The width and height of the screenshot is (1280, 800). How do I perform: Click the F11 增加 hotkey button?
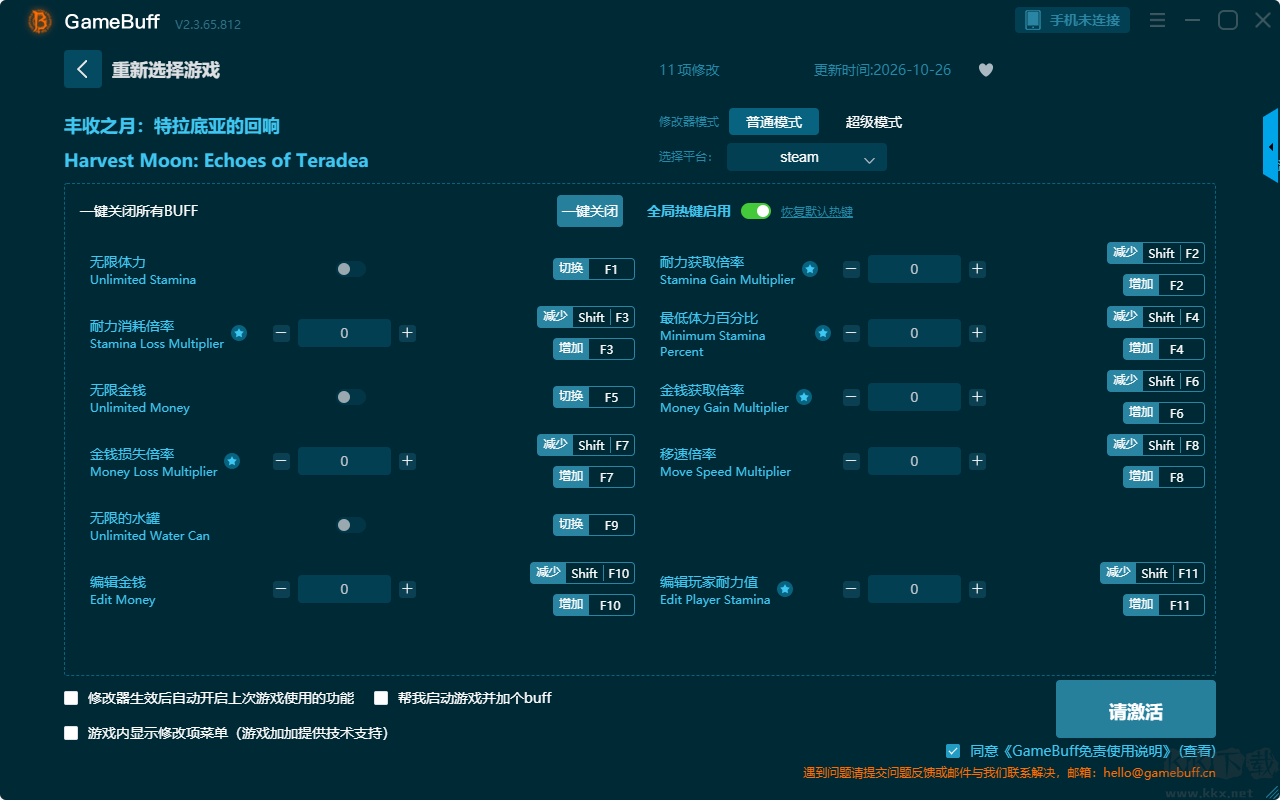click(x=1164, y=605)
